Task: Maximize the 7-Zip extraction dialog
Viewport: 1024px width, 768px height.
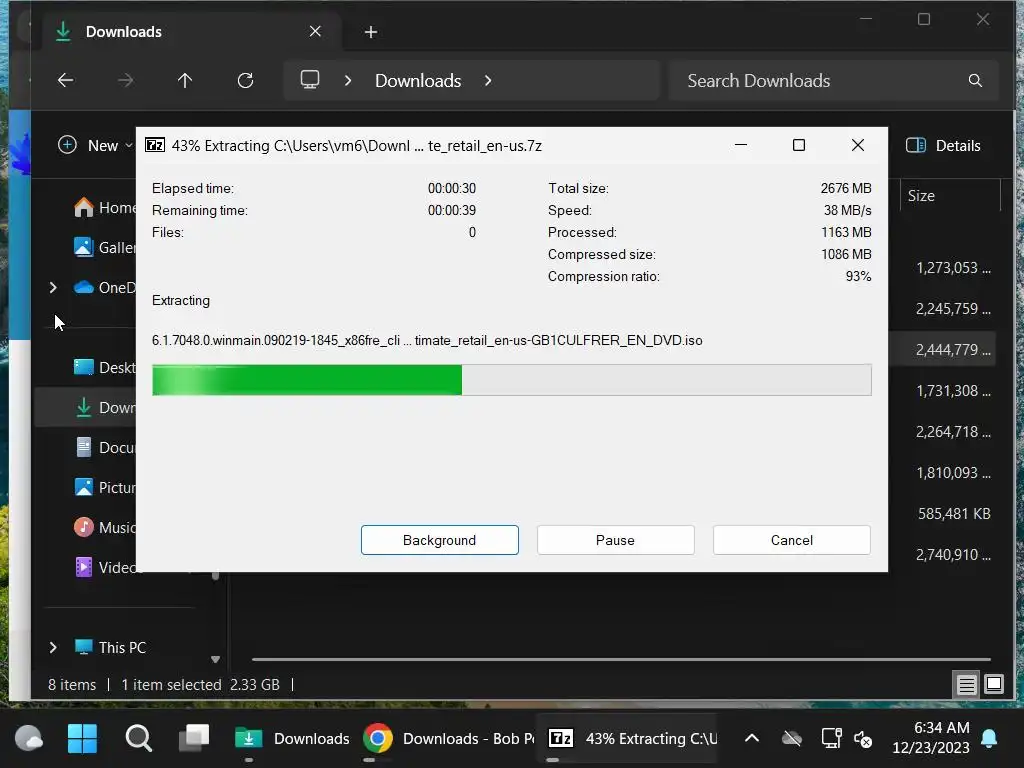Action: pos(799,145)
